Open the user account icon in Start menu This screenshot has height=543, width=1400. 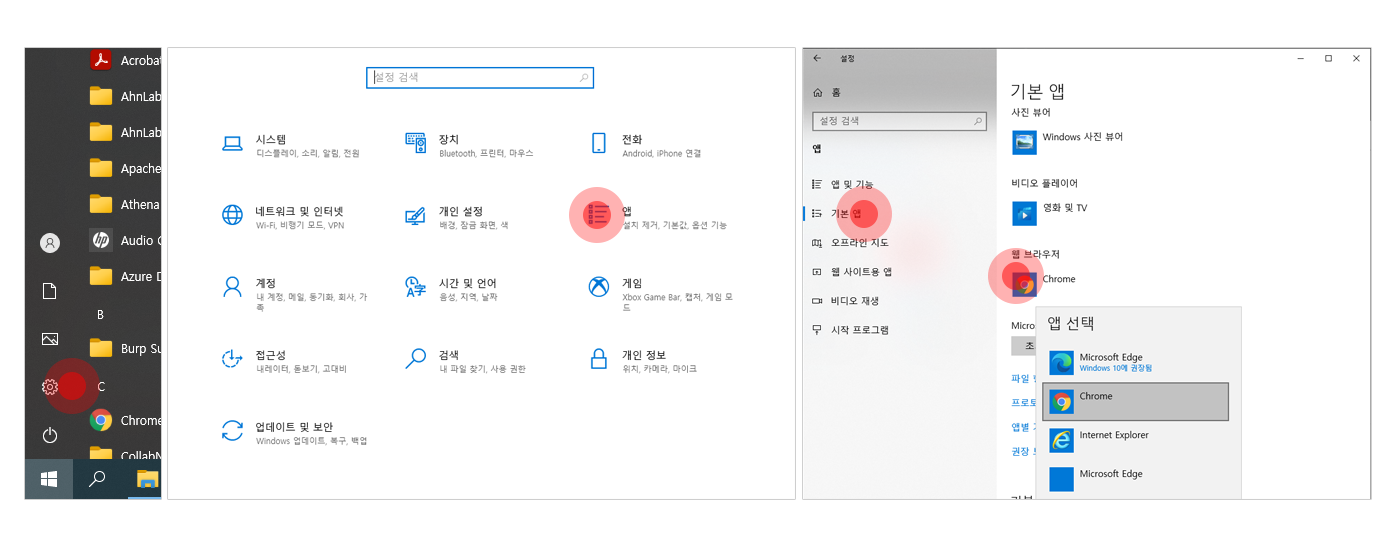pos(50,243)
